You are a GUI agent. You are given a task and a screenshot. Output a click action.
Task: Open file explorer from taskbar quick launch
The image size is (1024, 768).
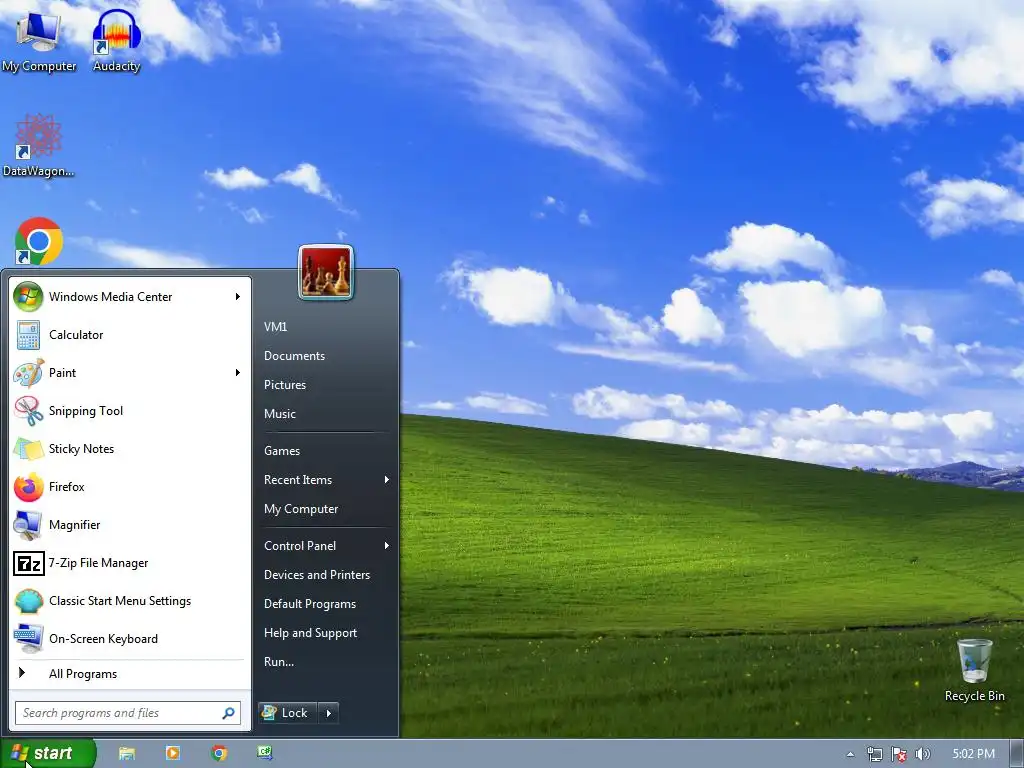pos(127,754)
